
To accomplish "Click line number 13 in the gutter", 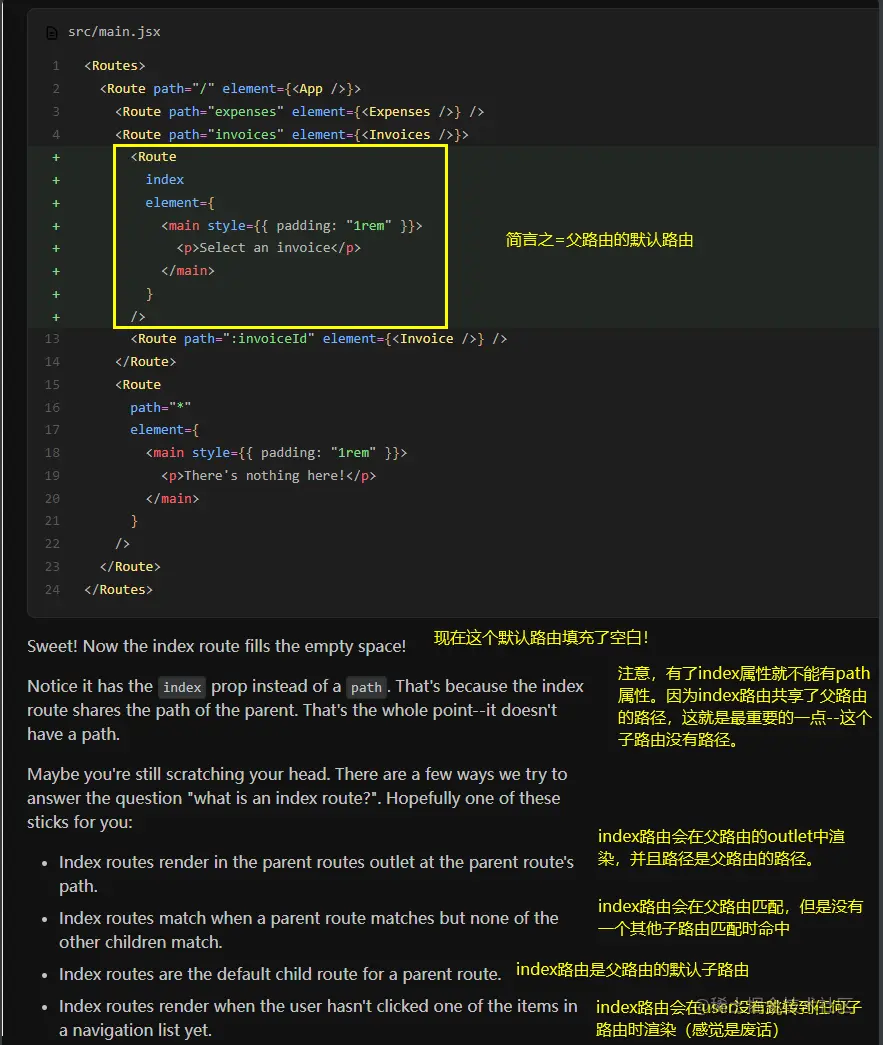I will (52, 339).
